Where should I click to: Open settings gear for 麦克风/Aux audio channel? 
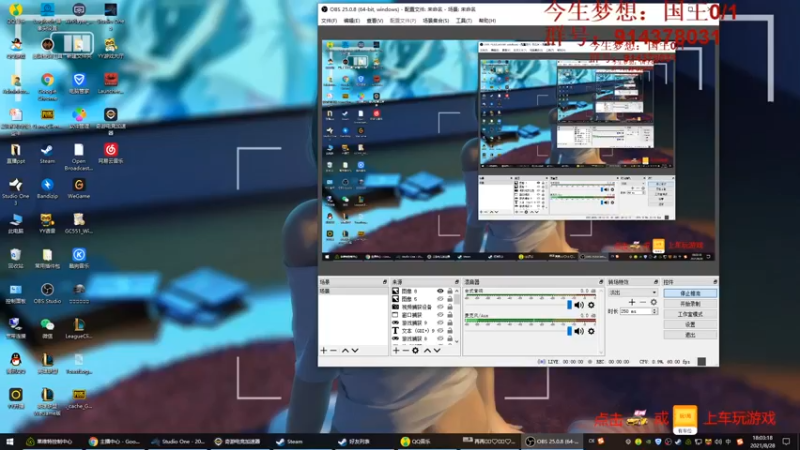coord(591,331)
